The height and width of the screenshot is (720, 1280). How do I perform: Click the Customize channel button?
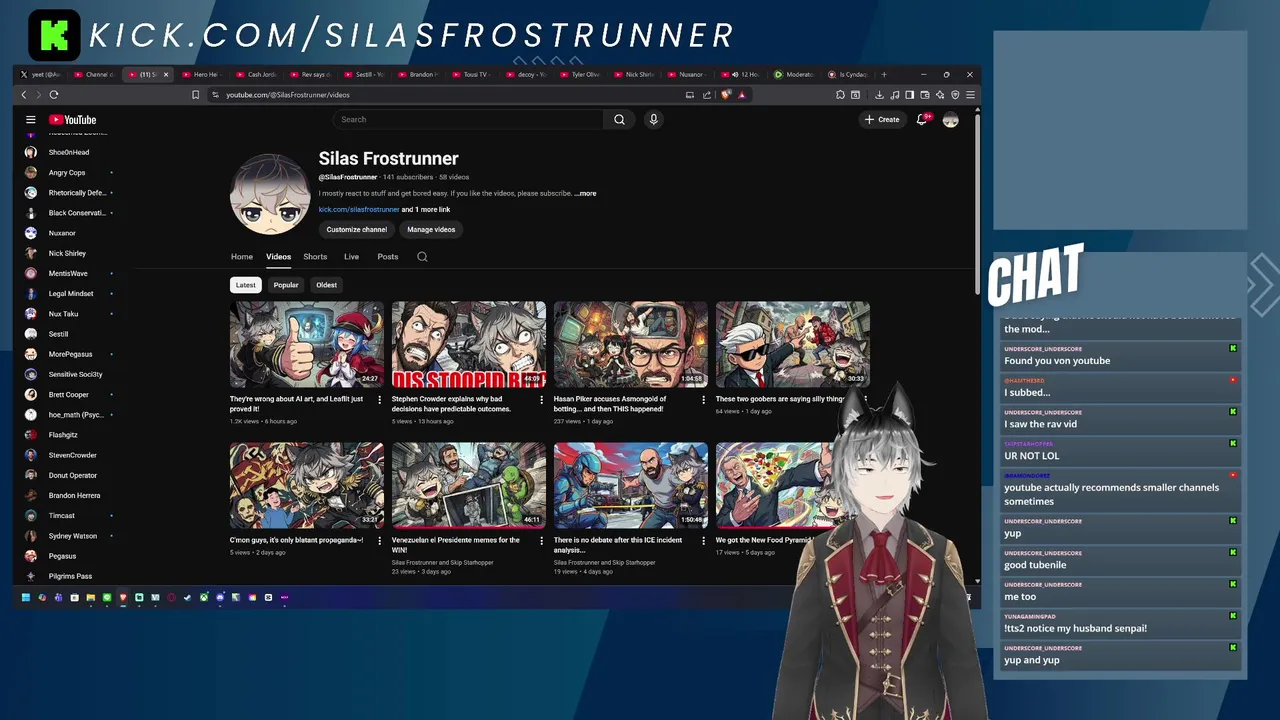pyautogui.click(x=356, y=230)
